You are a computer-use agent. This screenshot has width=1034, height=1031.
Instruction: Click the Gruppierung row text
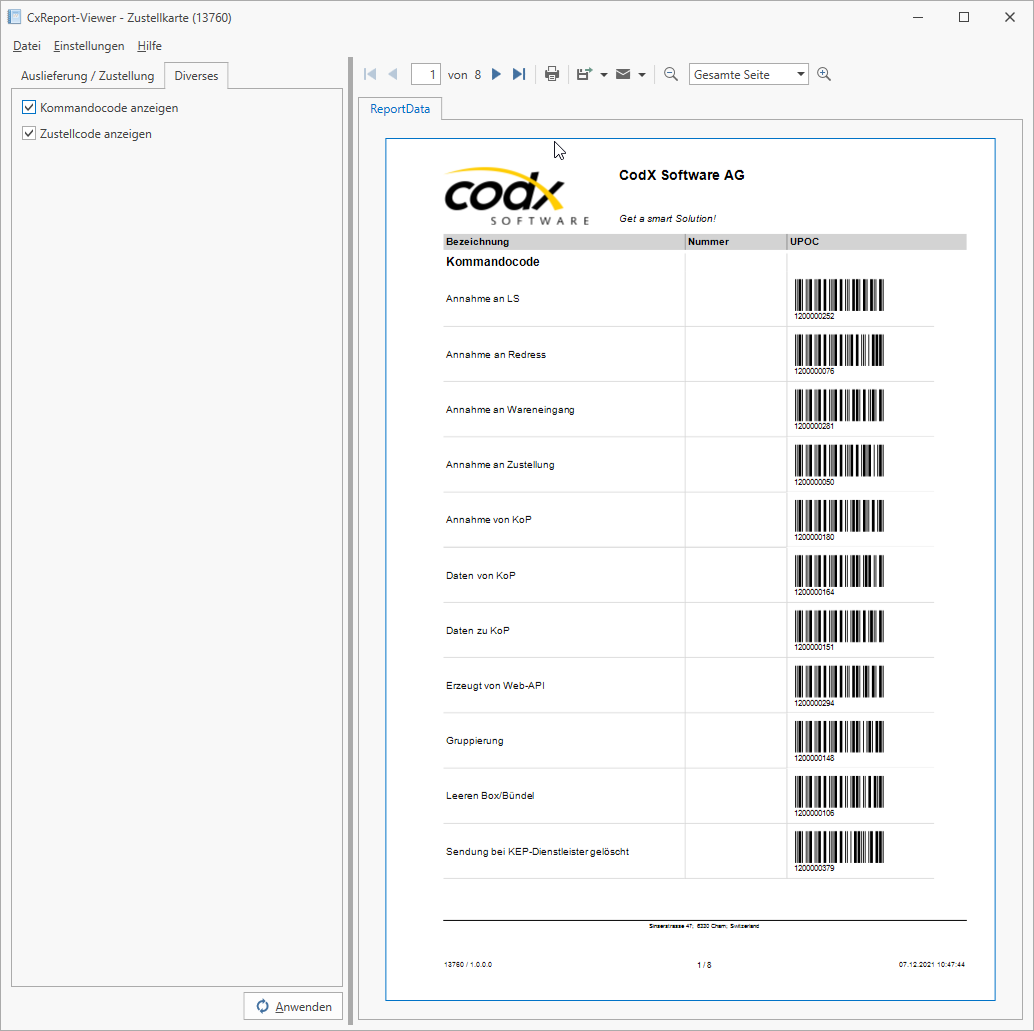[x=475, y=741]
